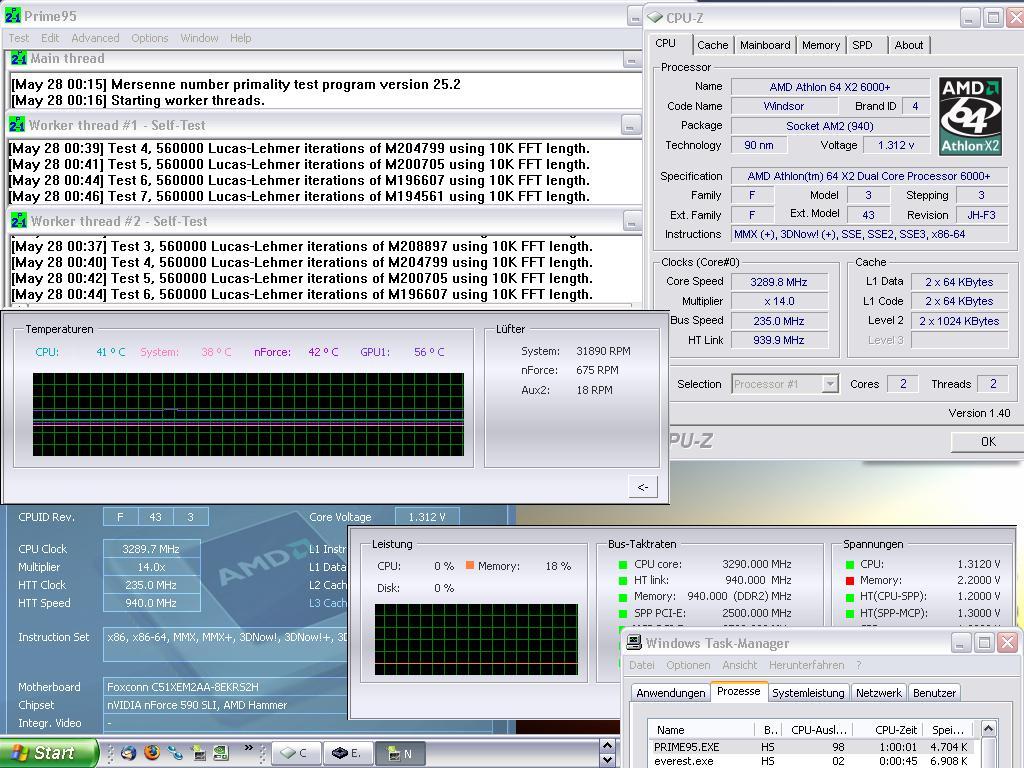Switch to the Memory tab in CPU-Z
1024x768 pixels.
tap(821, 45)
